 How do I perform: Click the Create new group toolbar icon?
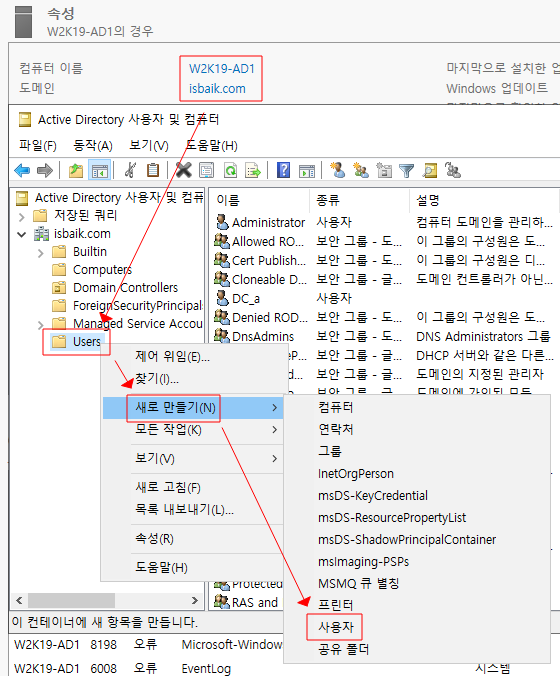coord(361,170)
